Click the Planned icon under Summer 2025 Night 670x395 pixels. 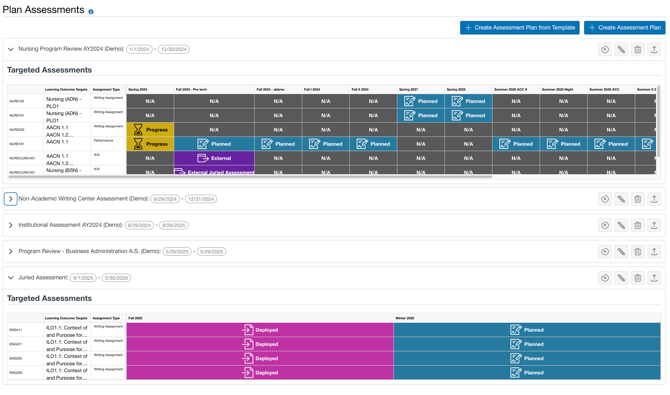pyautogui.click(x=552, y=144)
